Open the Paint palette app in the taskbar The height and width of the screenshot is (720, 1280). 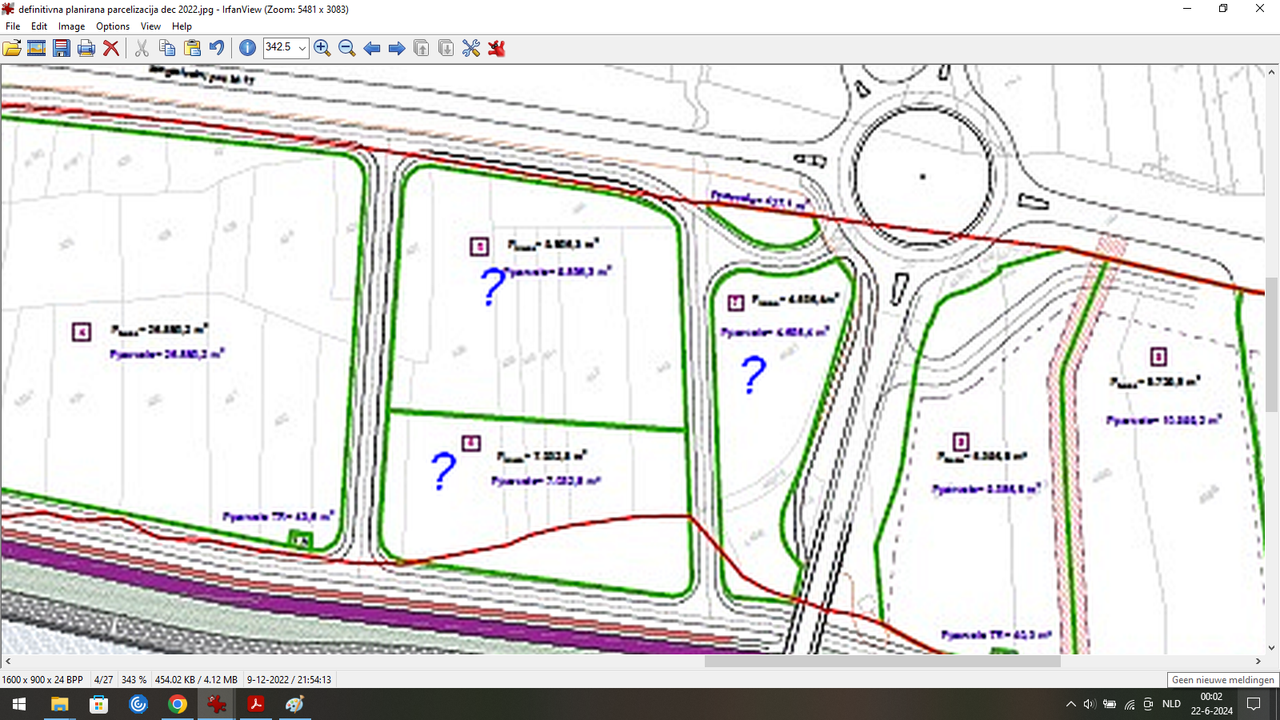(x=295, y=704)
